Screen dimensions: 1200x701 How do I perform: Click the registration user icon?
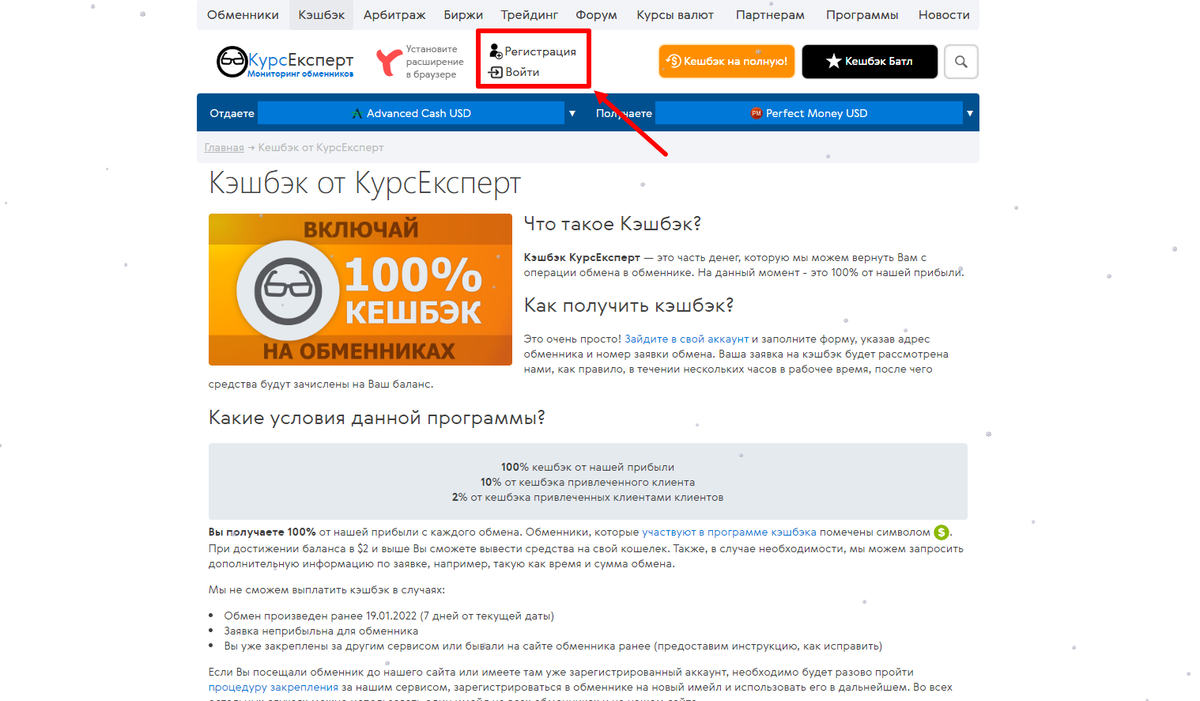coord(495,51)
